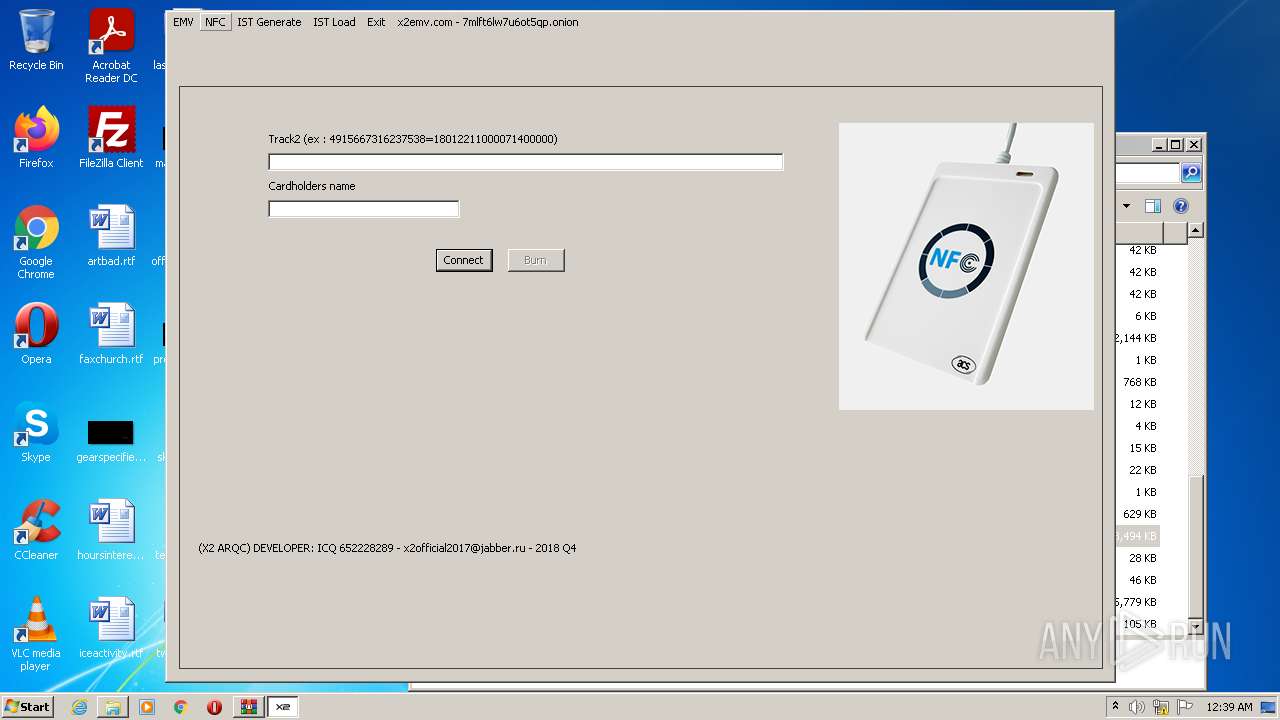Open VLC media player shortcut

(36, 634)
